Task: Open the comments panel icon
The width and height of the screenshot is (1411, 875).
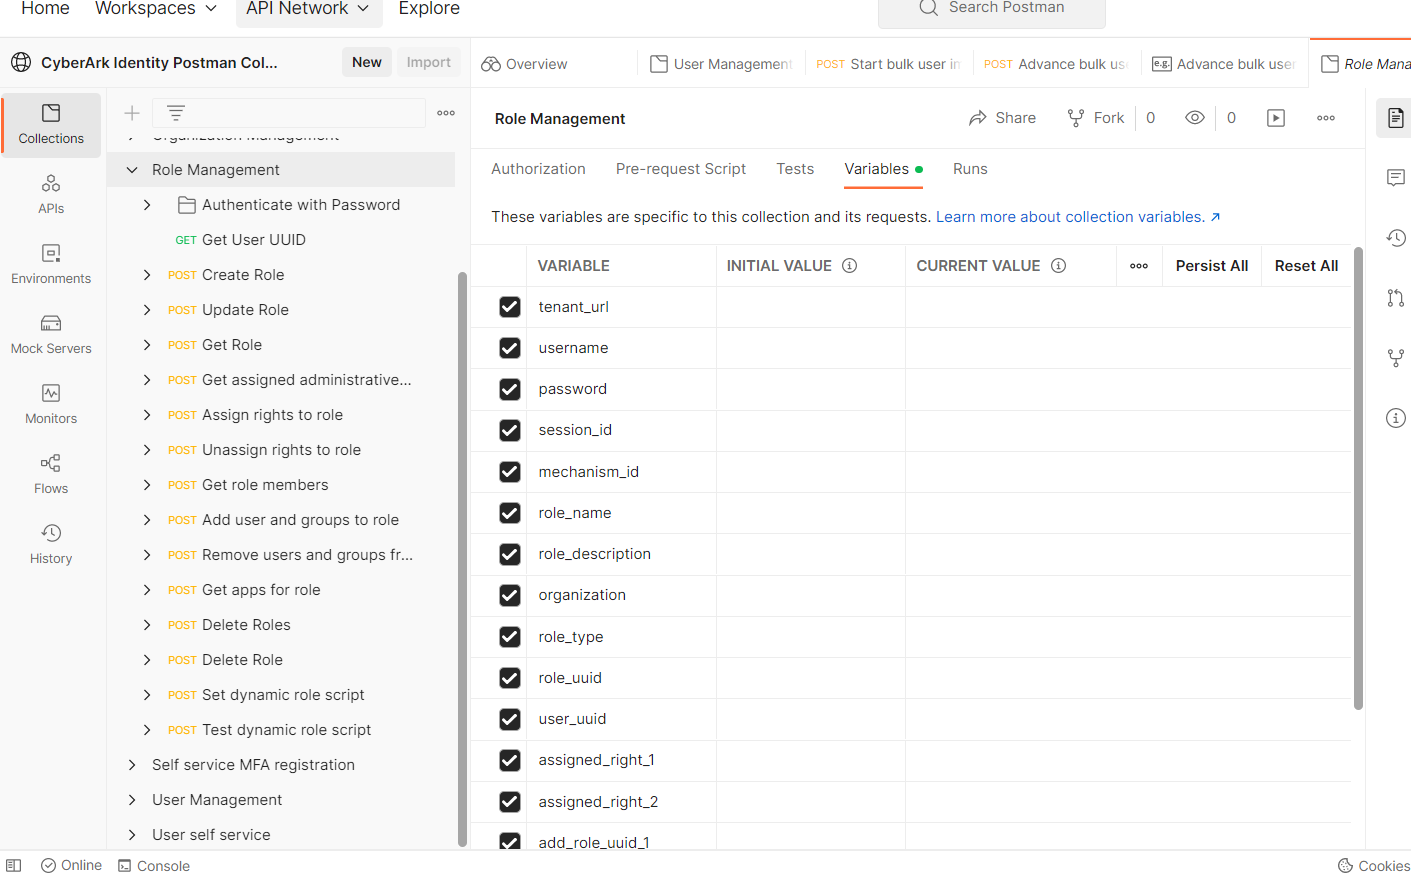Action: pyautogui.click(x=1396, y=178)
